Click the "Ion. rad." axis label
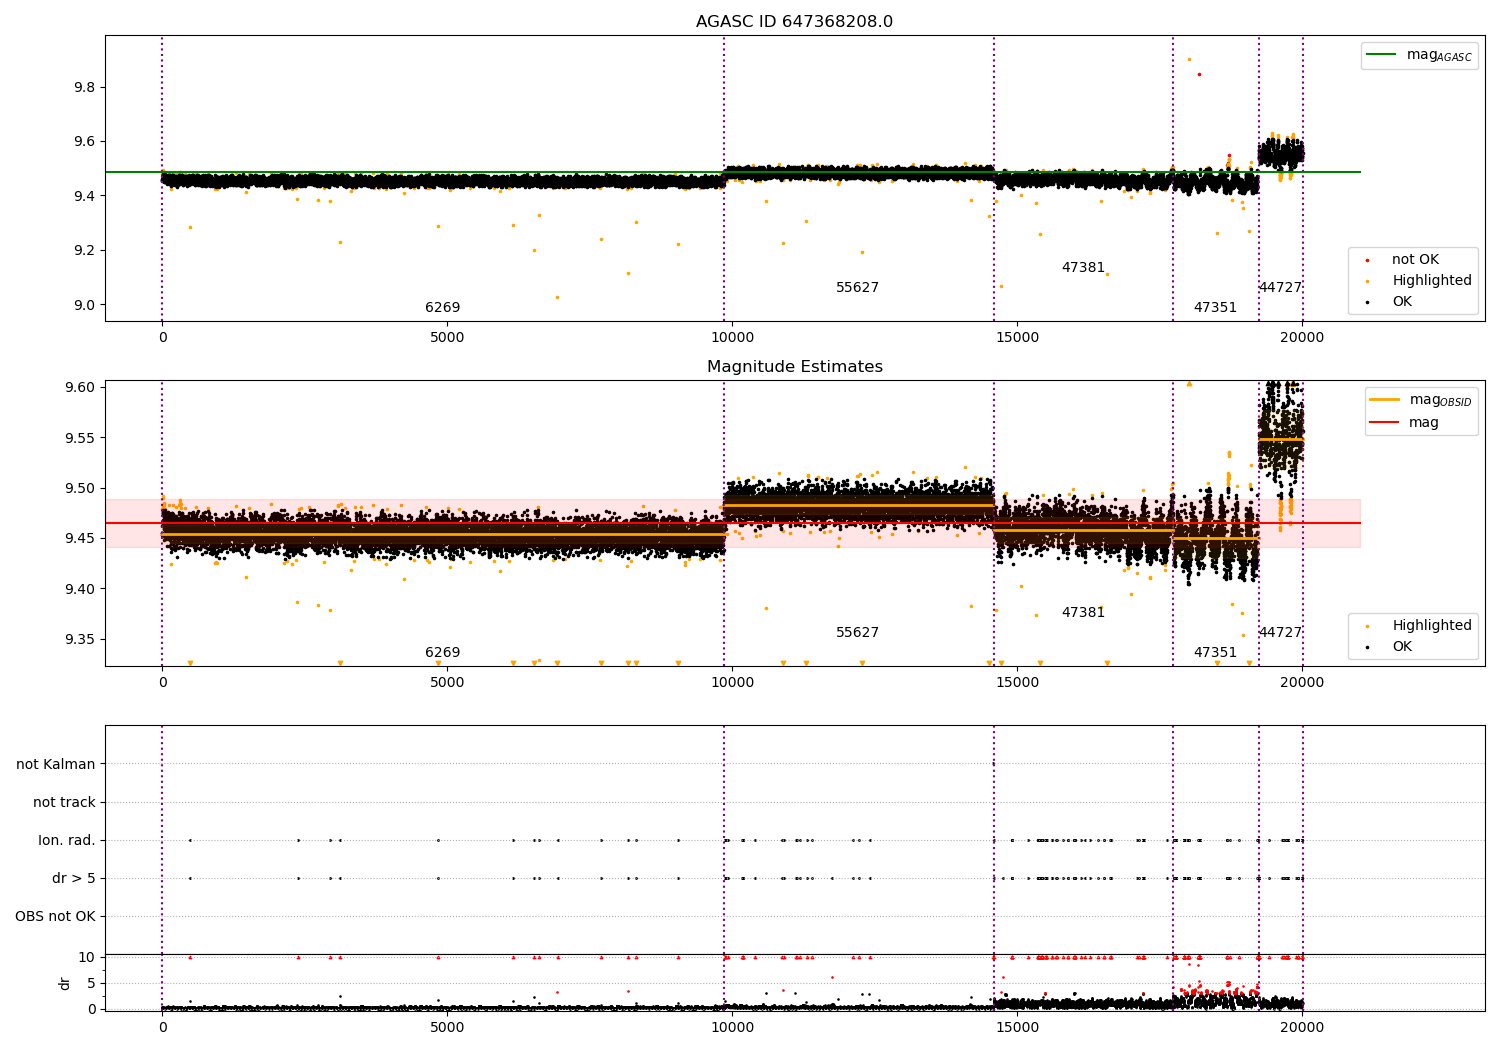Image resolution: width=1500 pixels, height=1050 pixels. (67, 840)
